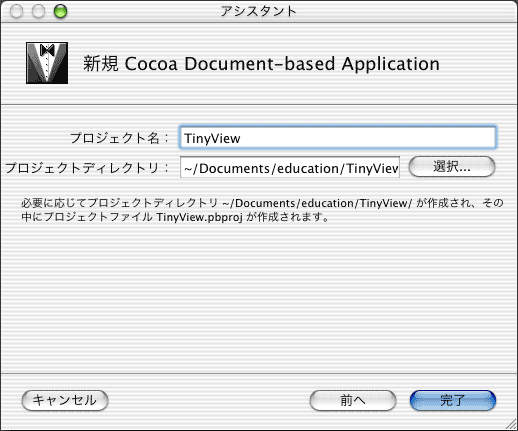Image resolution: width=518 pixels, height=431 pixels.
Task: Focus the project name field containing TinyView
Action: point(338,137)
